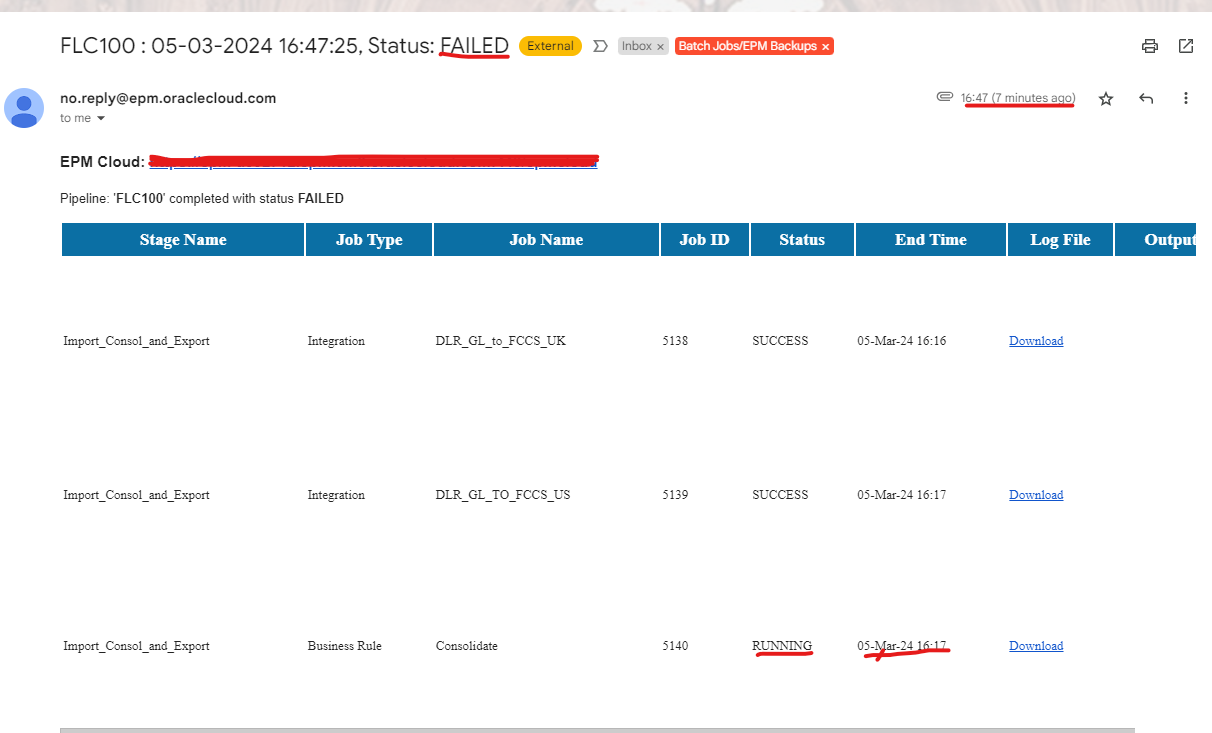The height and width of the screenshot is (733, 1212).
Task: Click the Pipeline 'FLC100' completed status sentence
Action: click(x=202, y=199)
